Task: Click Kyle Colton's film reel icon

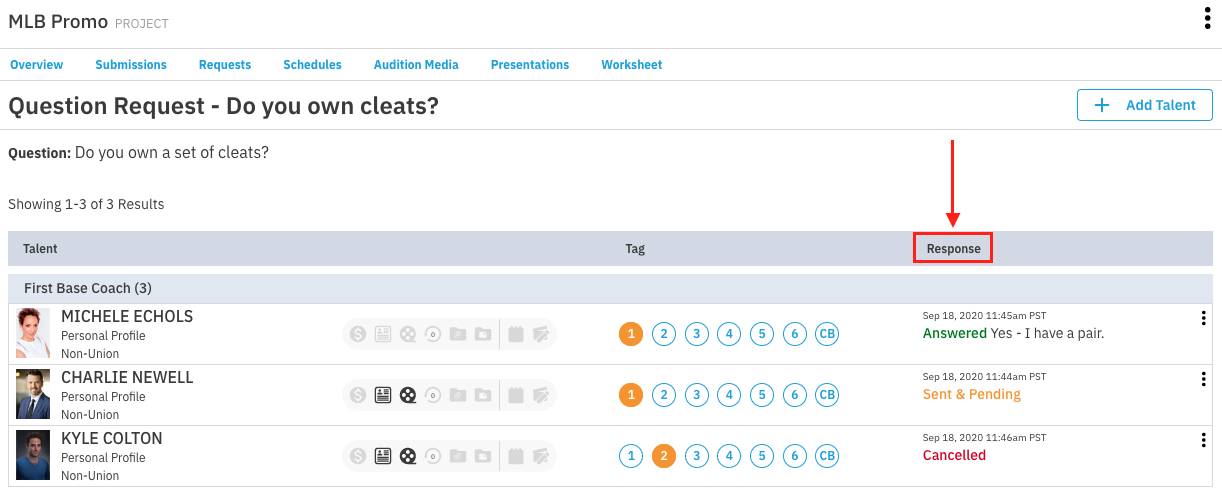Action: click(407, 456)
